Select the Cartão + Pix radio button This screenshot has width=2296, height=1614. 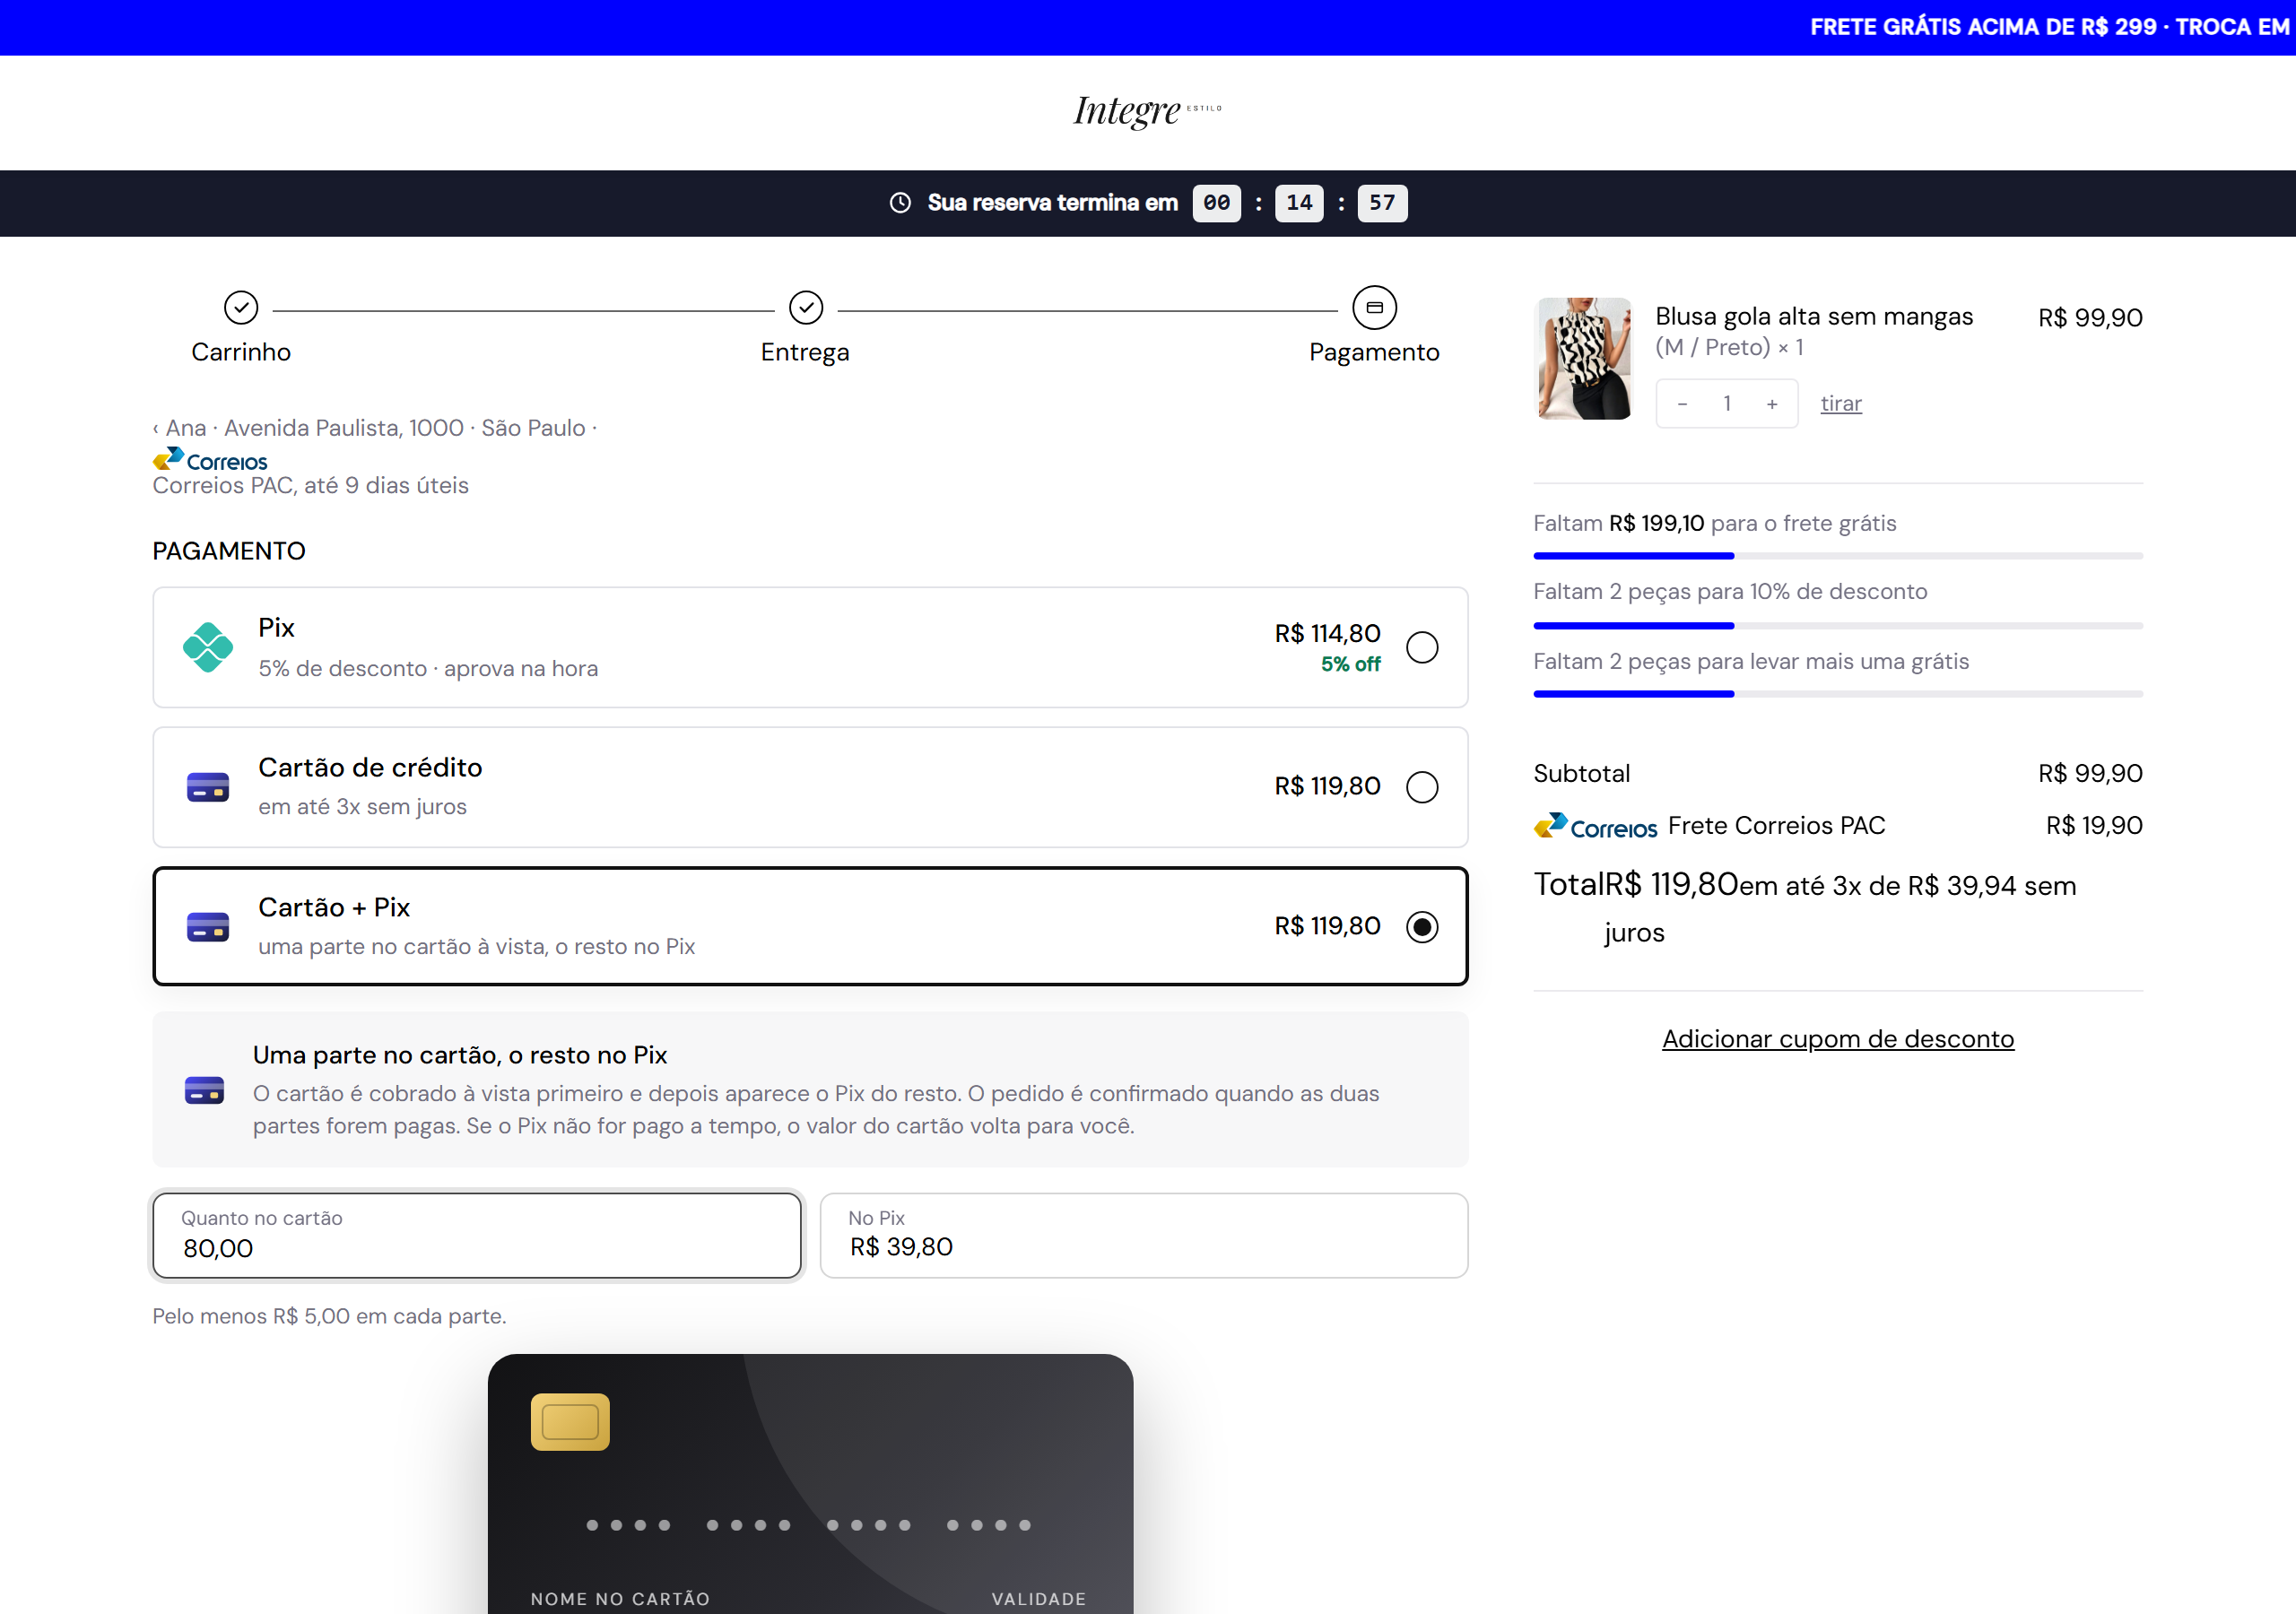(x=1422, y=927)
